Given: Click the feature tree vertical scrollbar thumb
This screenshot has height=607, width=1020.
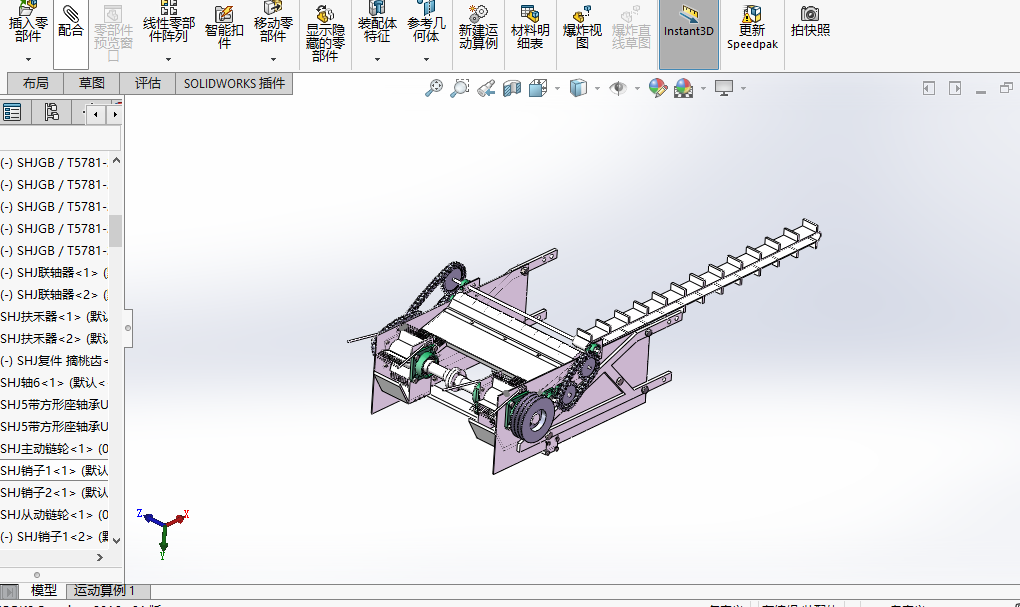Looking at the screenshot, I should 116,230.
